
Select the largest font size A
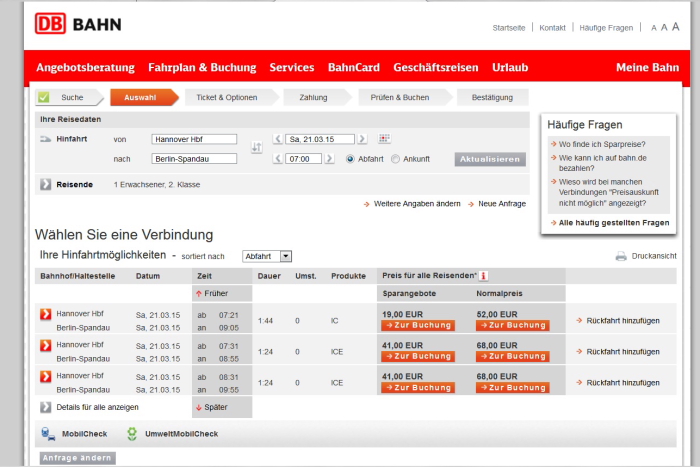(x=676, y=27)
